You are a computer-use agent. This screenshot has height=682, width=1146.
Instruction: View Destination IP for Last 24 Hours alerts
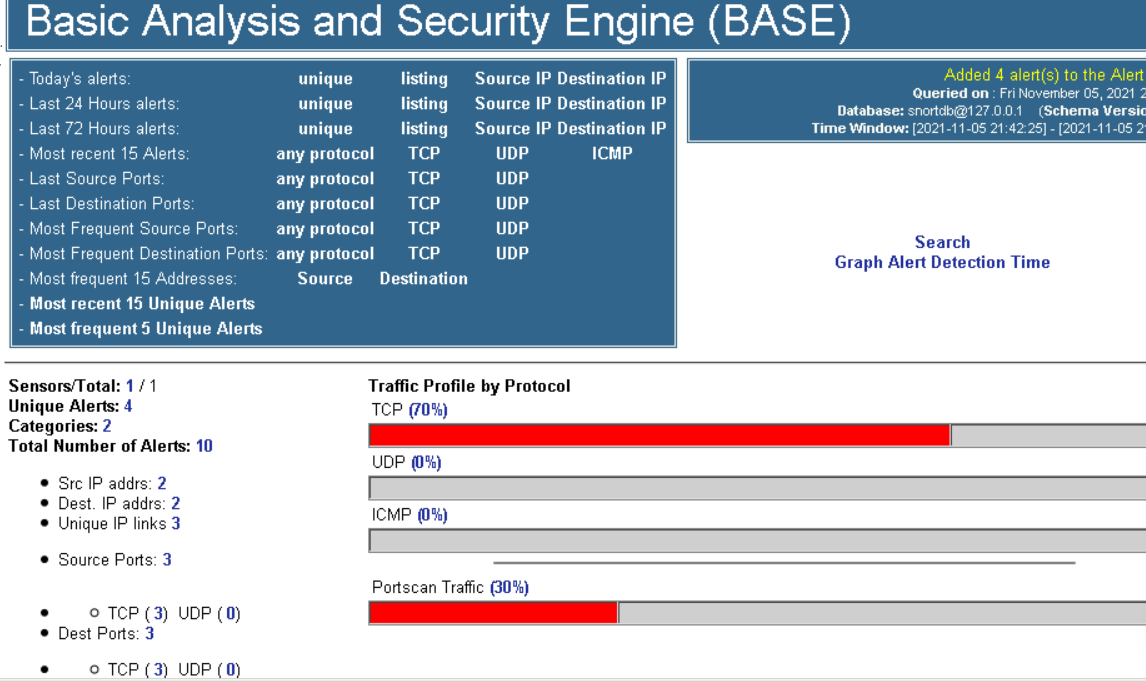tap(612, 104)
